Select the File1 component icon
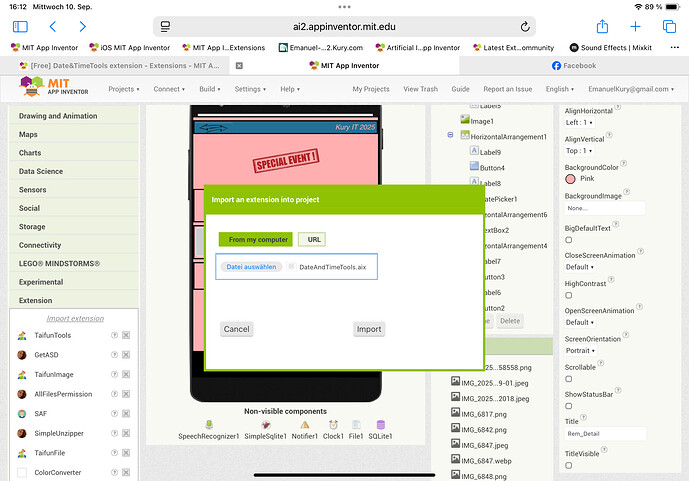 coord(356,424)
